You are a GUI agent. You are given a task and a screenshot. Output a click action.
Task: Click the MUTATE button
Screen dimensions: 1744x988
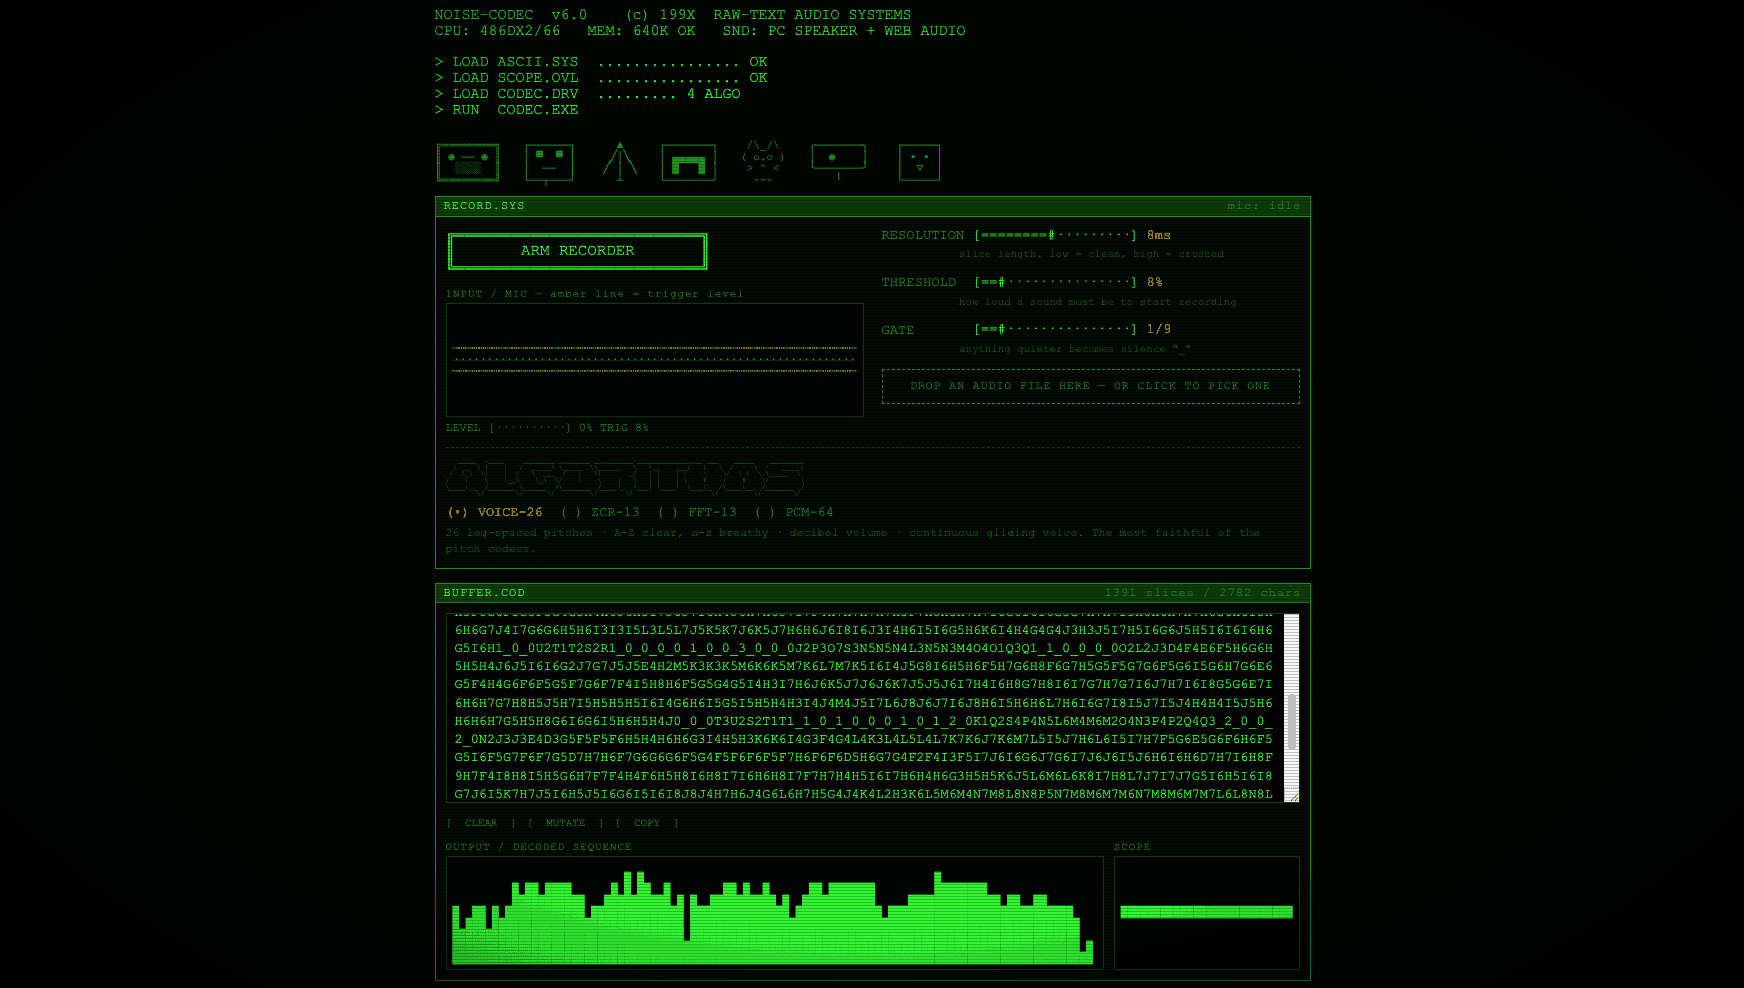(x=566, y=823)
